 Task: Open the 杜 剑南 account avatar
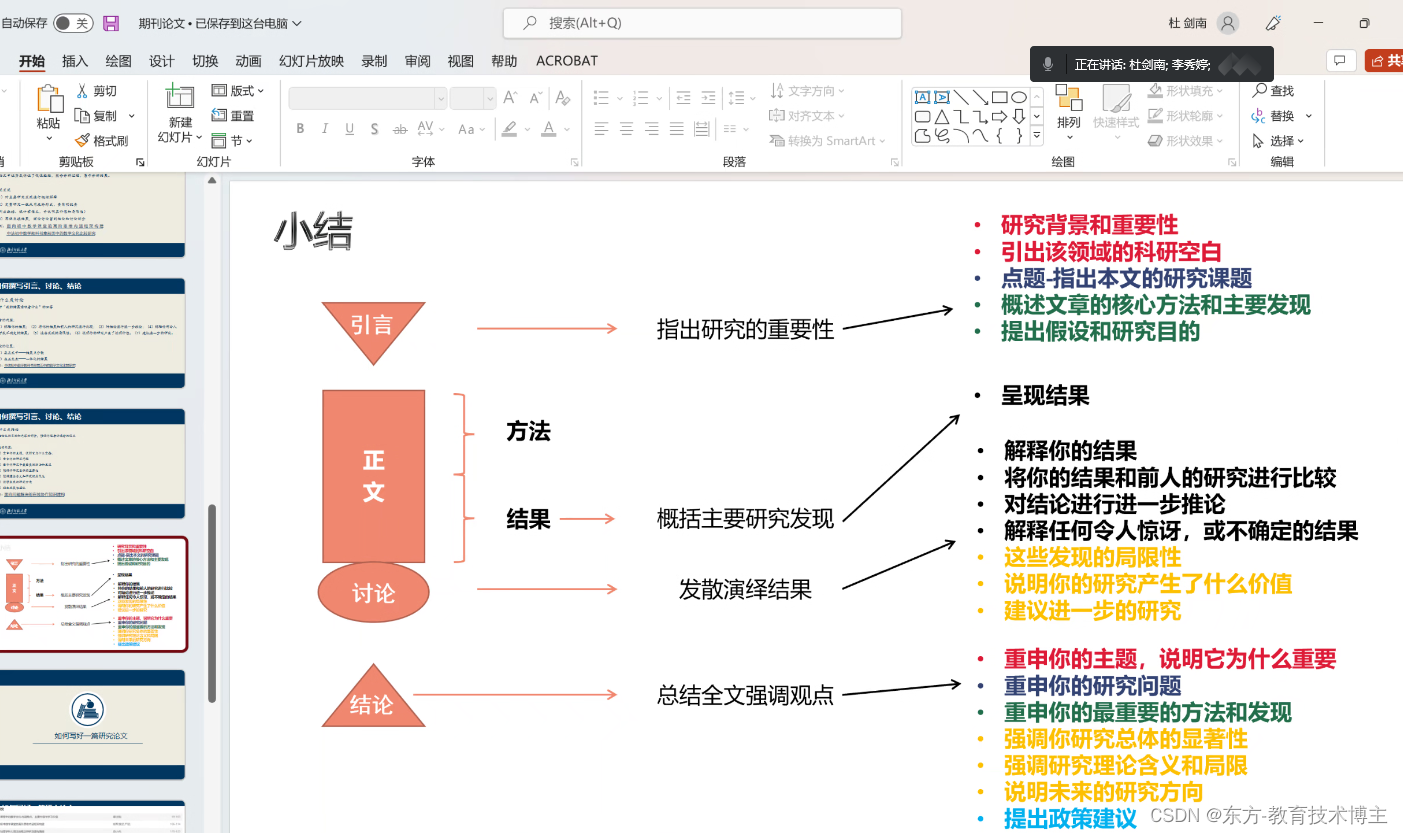[1228, 23]
